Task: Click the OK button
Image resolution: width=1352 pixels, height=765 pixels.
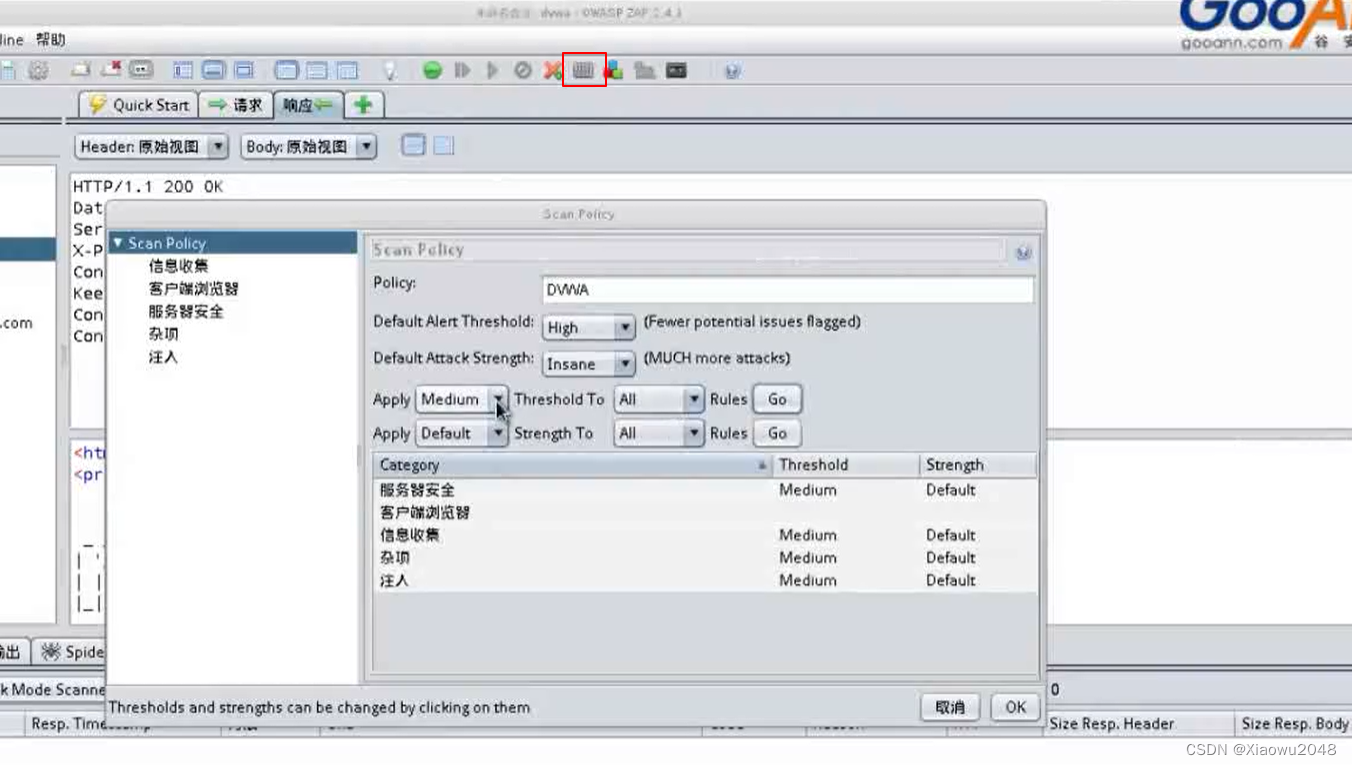Action: [1016, 707]
